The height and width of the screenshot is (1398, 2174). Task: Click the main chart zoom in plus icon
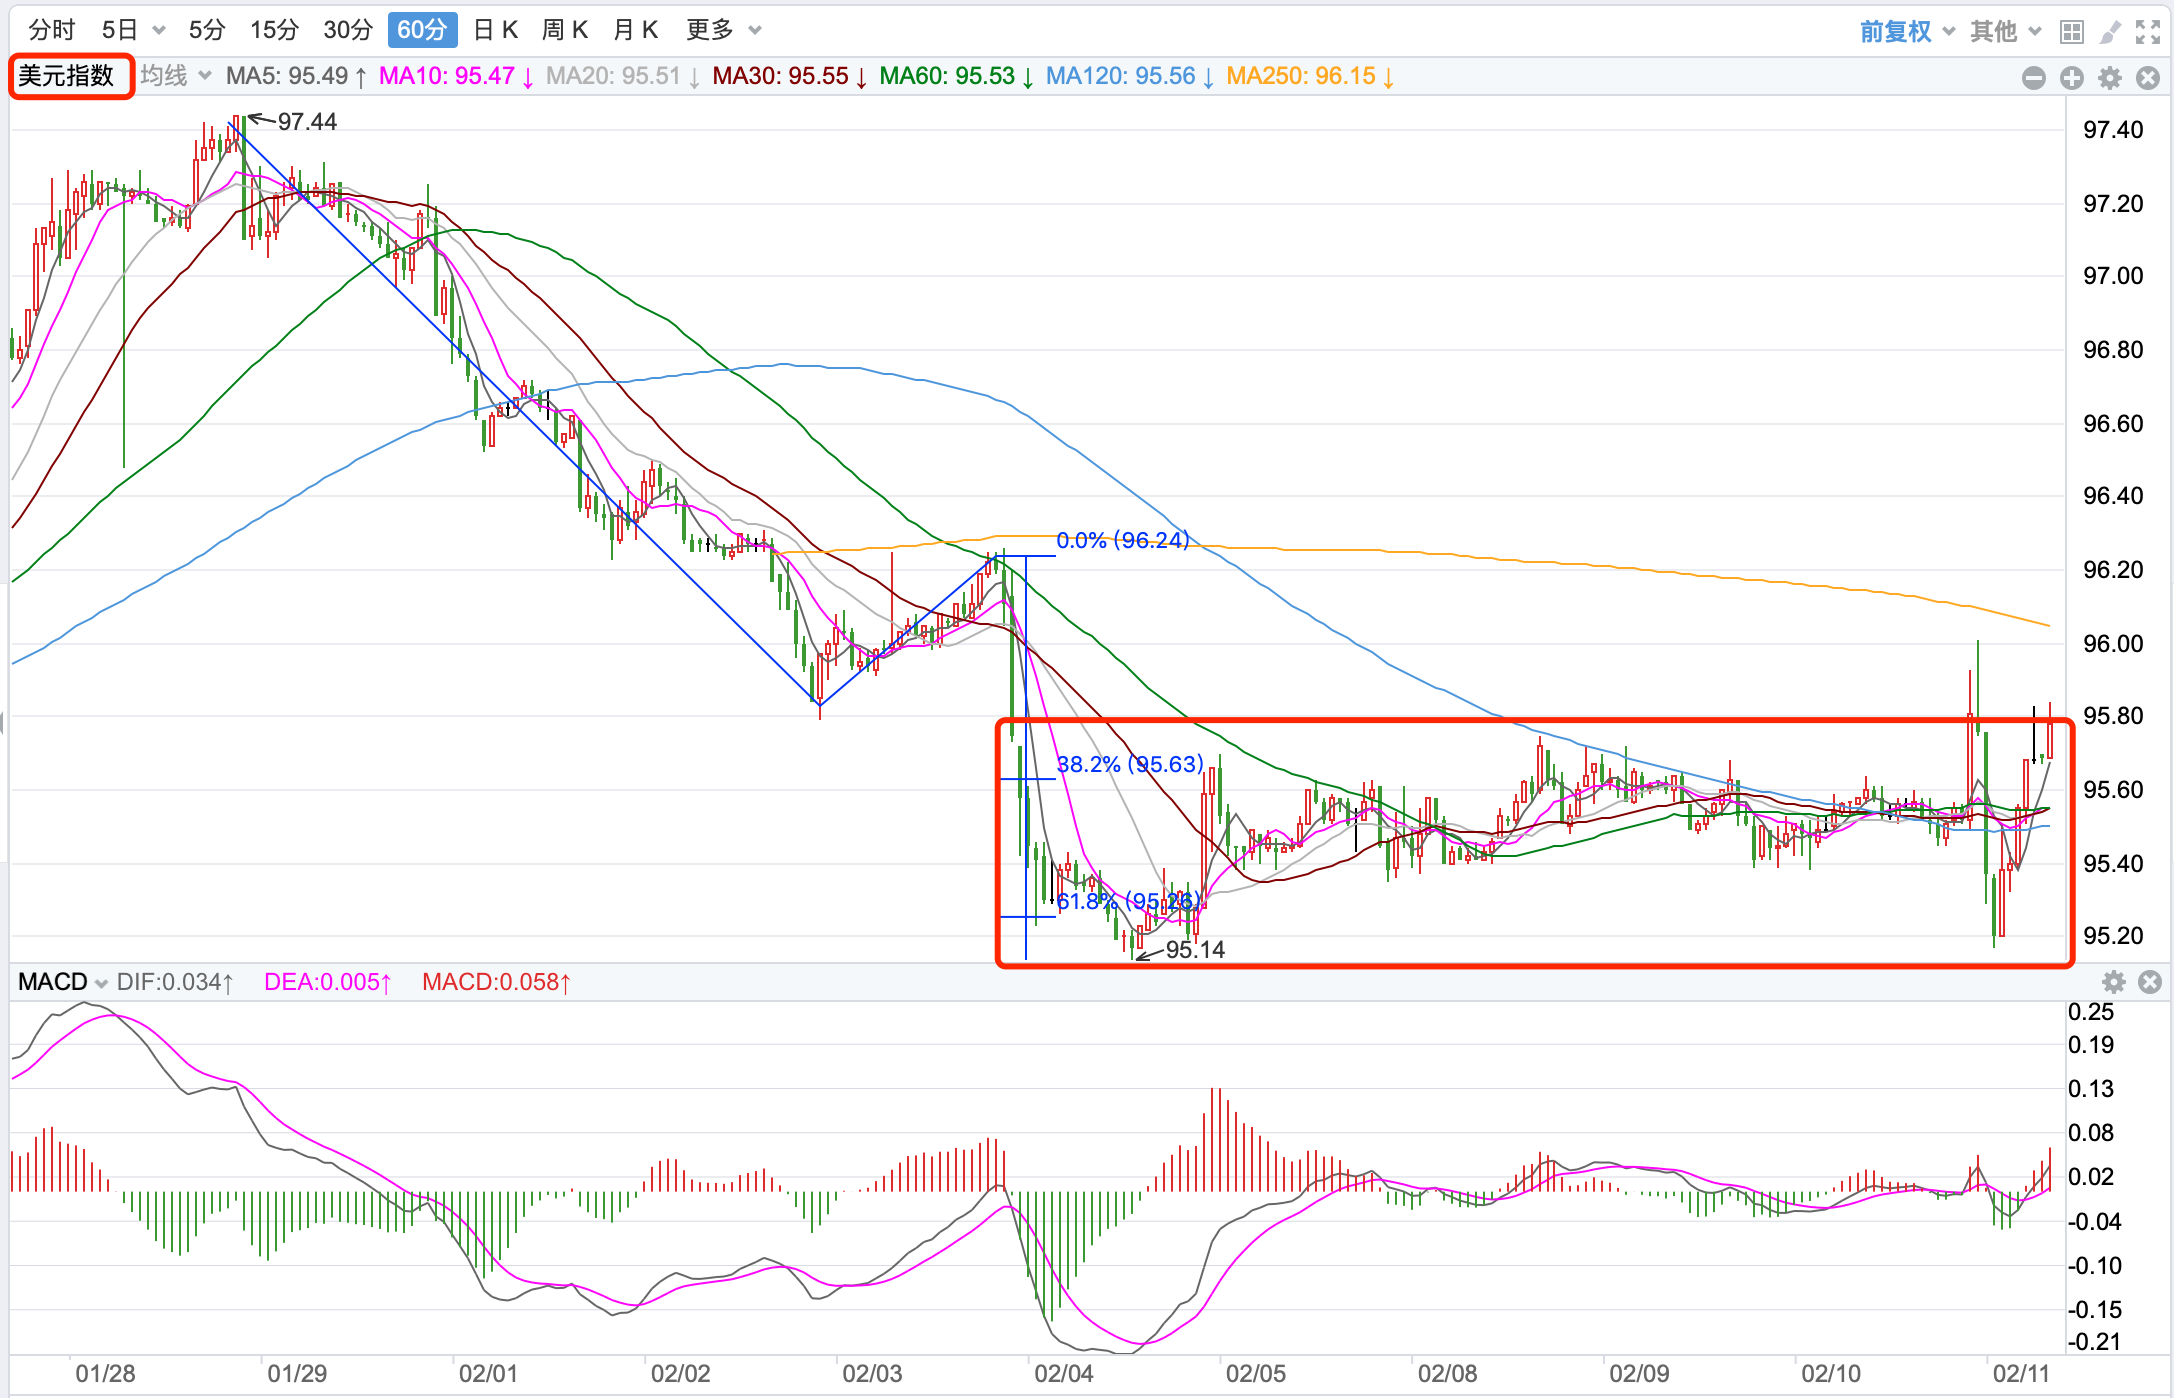point(2072,78)
